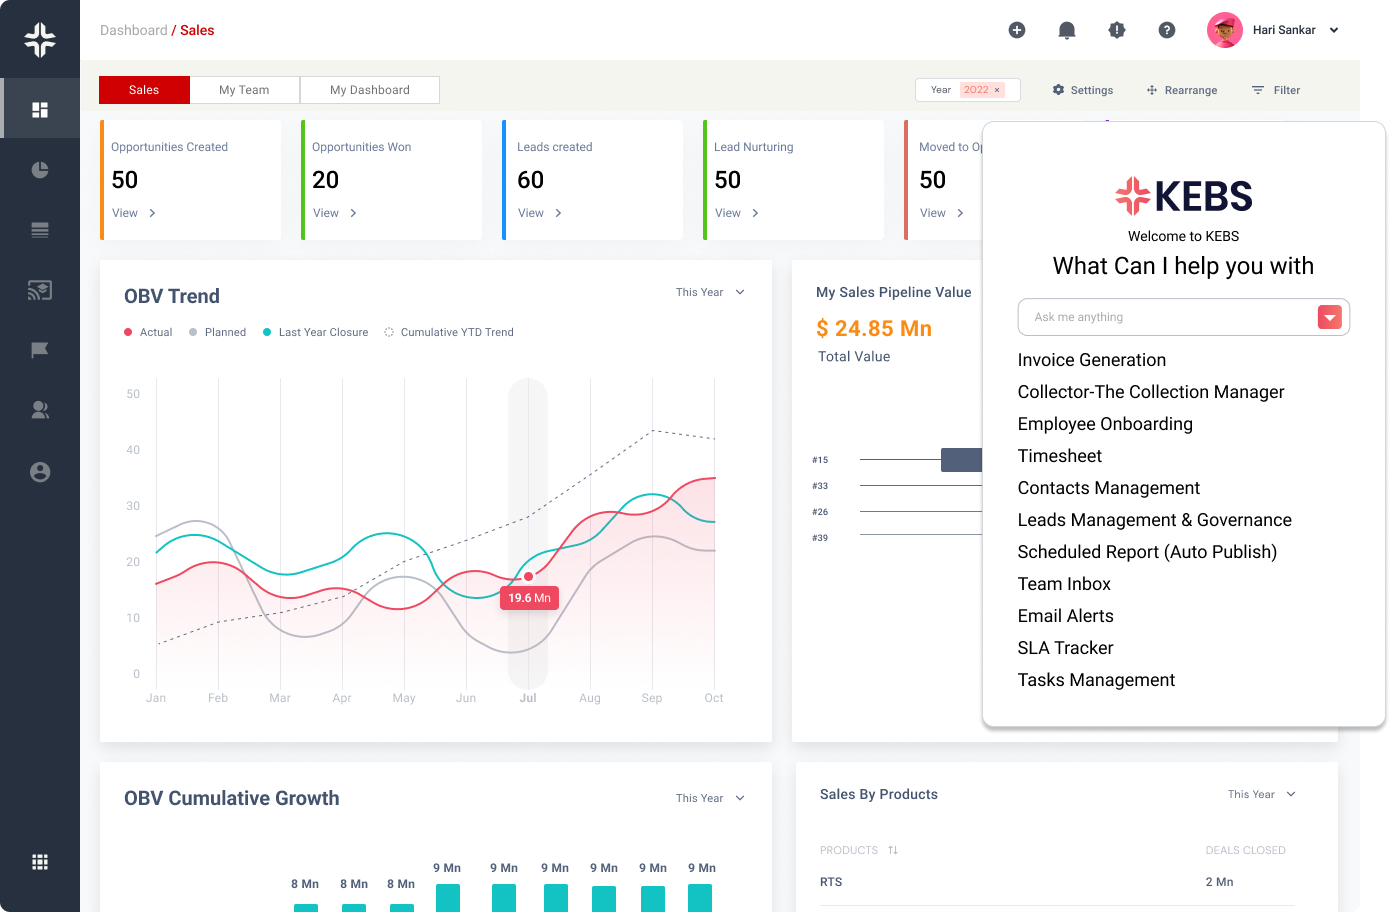This screenshot has width=1390, height=912.
Task: Click the Ask me anything input field
Action: [1165, 317]
